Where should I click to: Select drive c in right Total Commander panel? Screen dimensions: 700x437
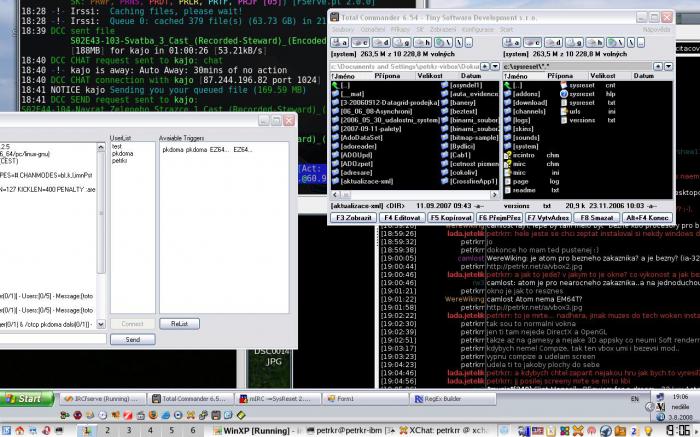coord(532,42)
